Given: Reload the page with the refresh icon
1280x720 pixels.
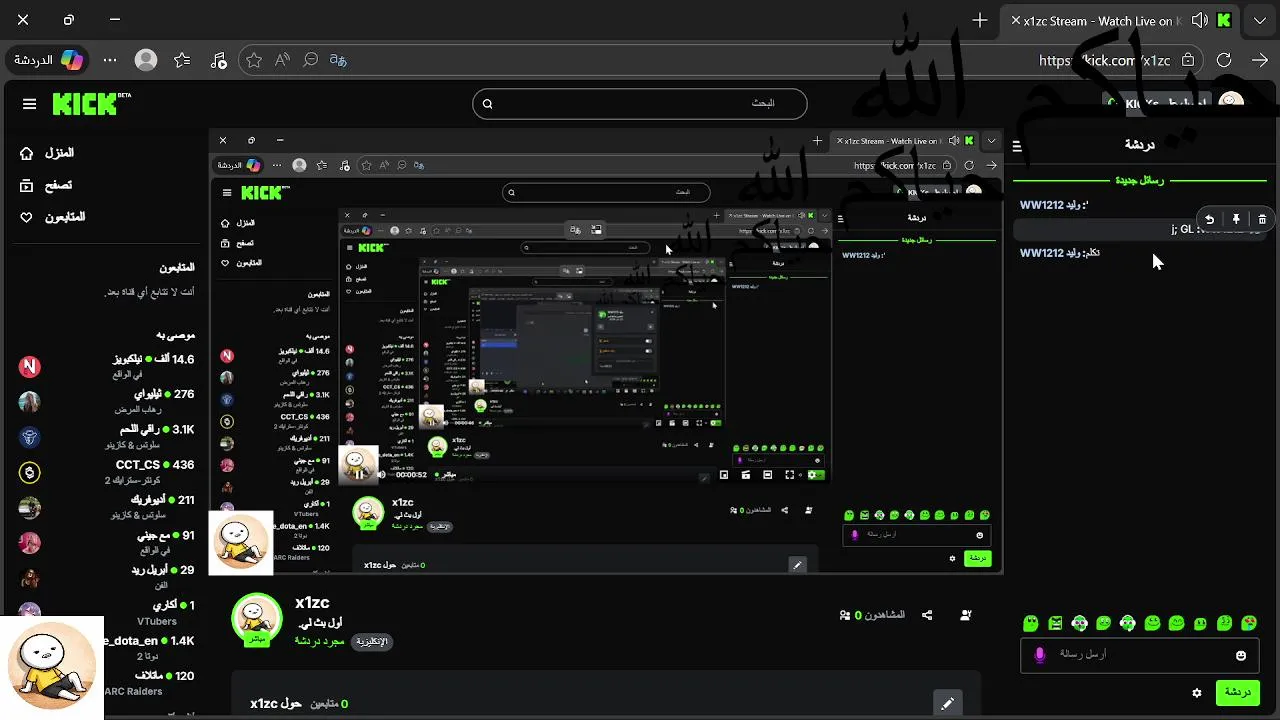Looking at the screenshot, I should point(1224,60).
